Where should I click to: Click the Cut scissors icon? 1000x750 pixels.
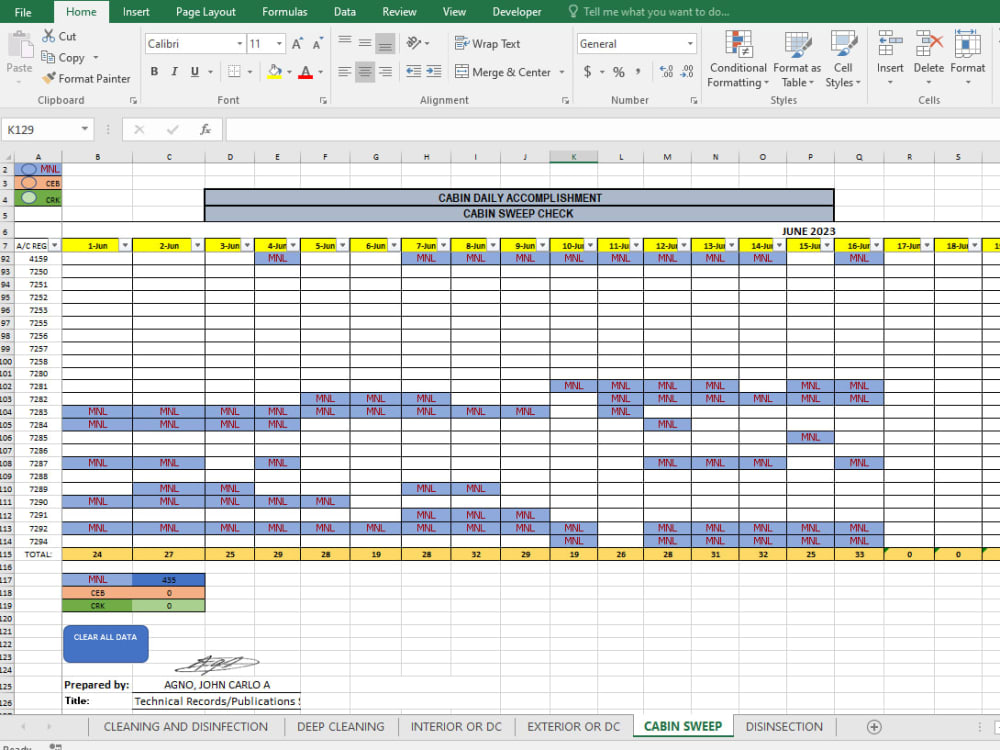click(48, 36)
